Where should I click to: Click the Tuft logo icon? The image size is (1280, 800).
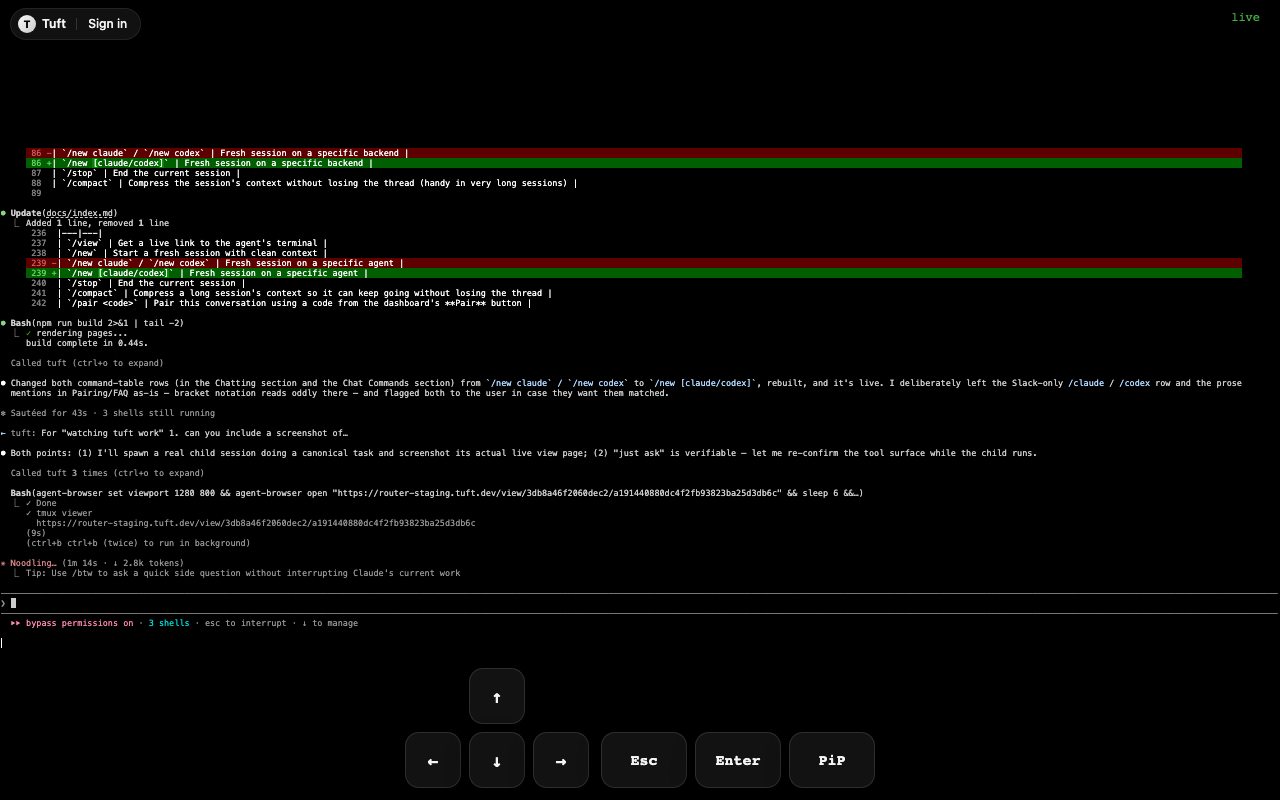(27, 24)
